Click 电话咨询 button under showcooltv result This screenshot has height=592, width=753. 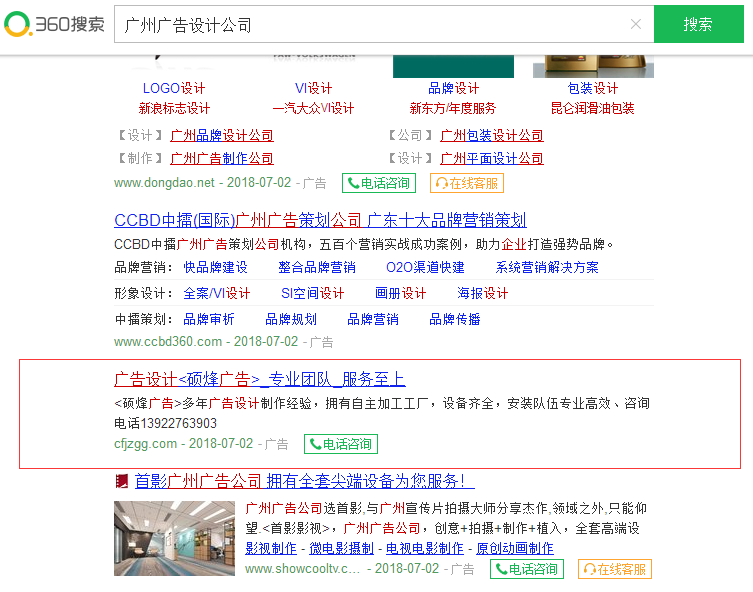[525, 569]
